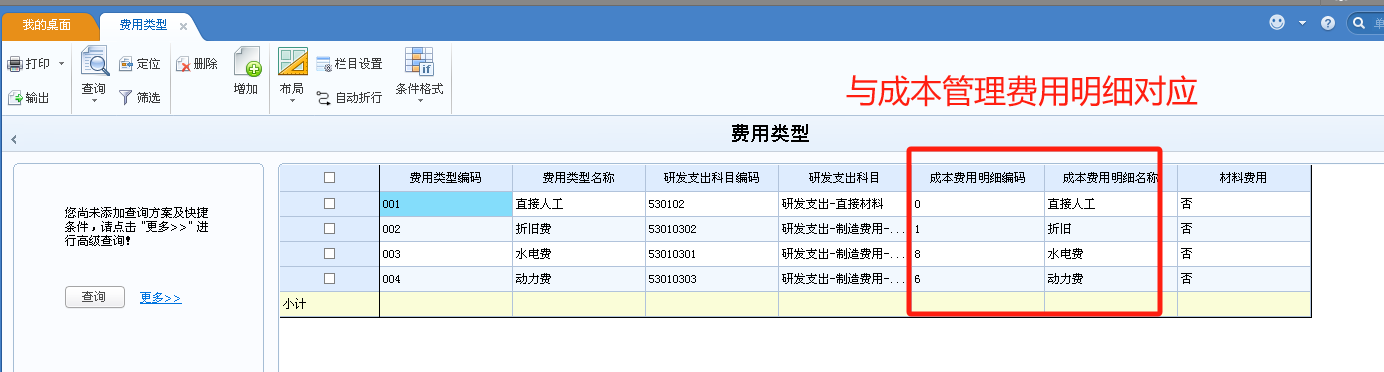This screenshot has height=372, width=1384.
Task: Expand the 打印 dropdown arrow
Action: point(62,64)
